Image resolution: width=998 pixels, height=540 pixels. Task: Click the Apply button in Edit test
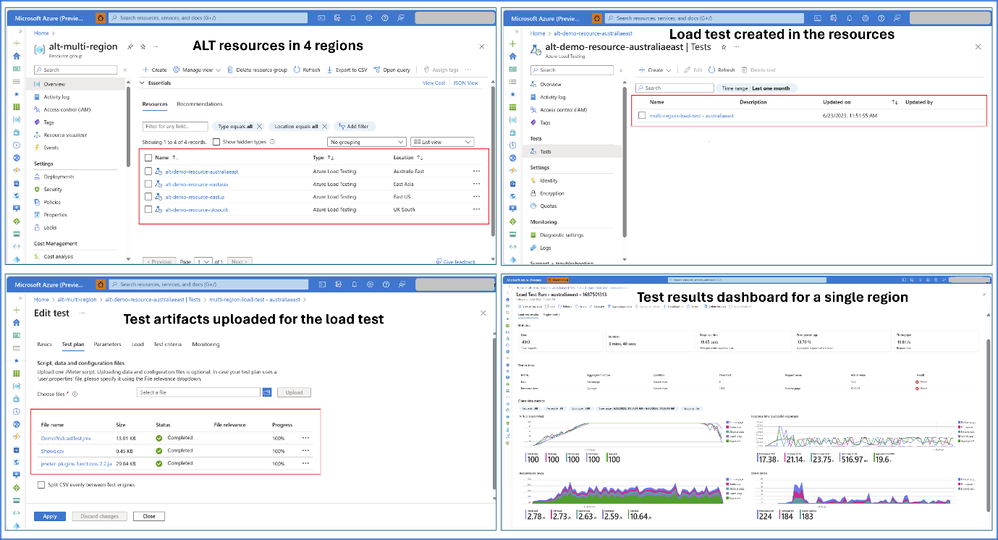click(x=50, y=516)
